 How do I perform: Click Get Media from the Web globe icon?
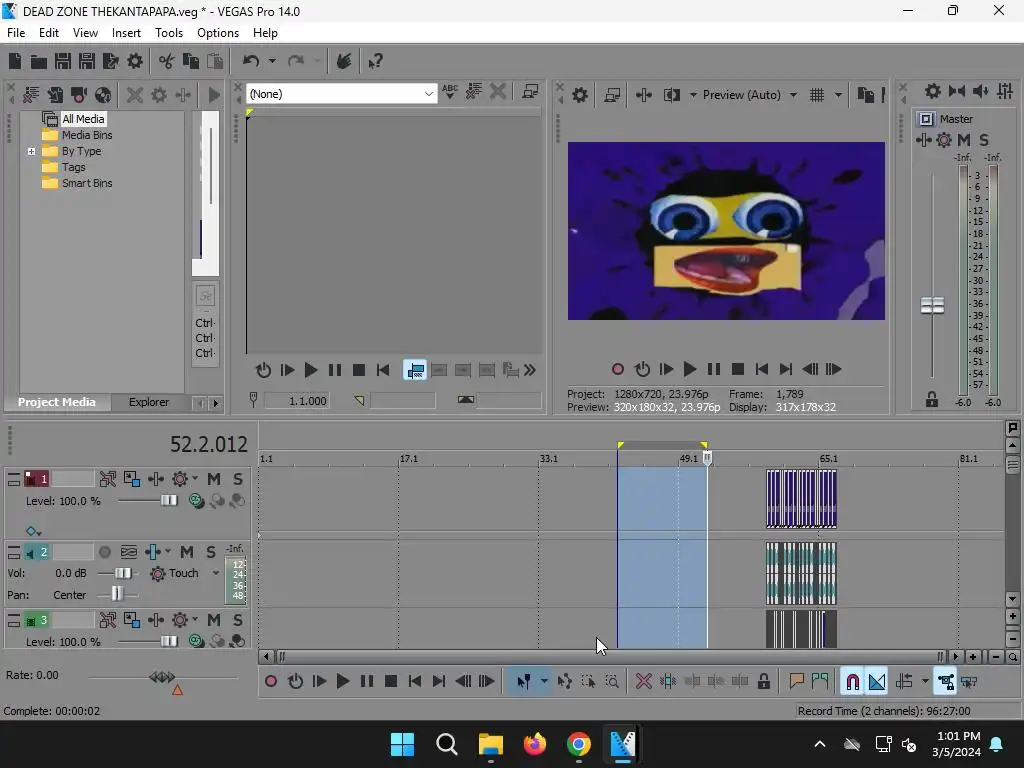coord(103,95)
